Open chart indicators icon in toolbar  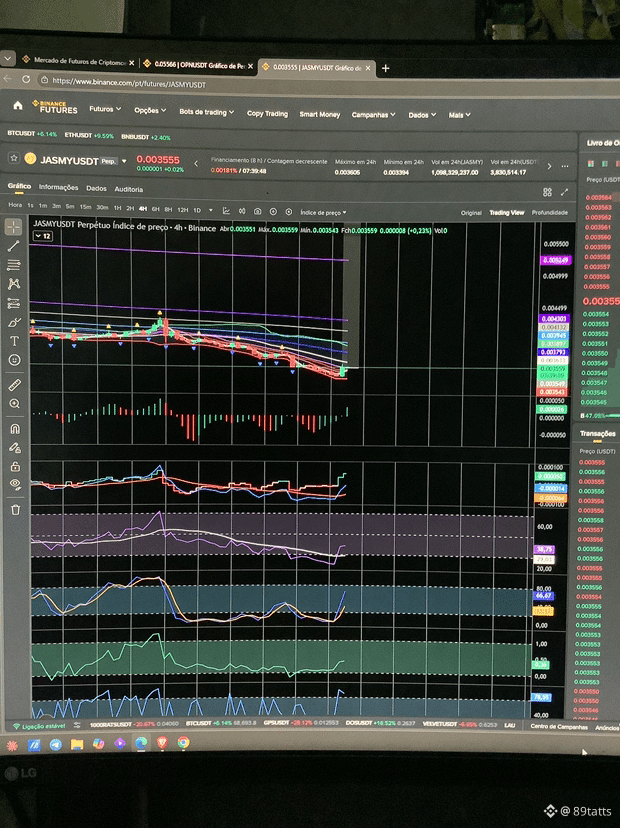(x=226, y=211)
